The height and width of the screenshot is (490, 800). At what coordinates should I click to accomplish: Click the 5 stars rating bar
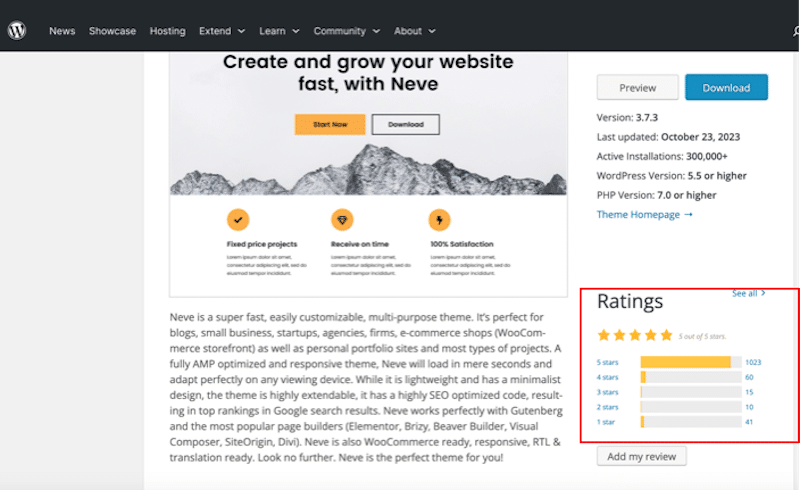click(690, 362)
